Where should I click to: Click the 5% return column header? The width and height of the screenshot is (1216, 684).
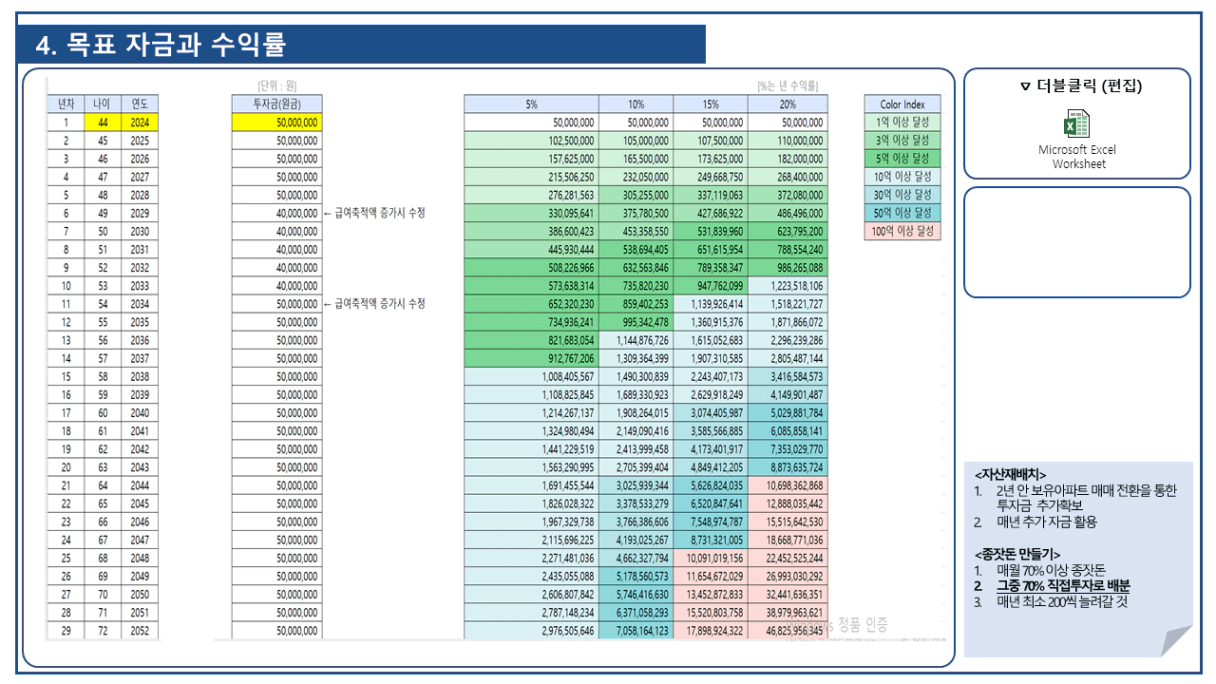531,104
